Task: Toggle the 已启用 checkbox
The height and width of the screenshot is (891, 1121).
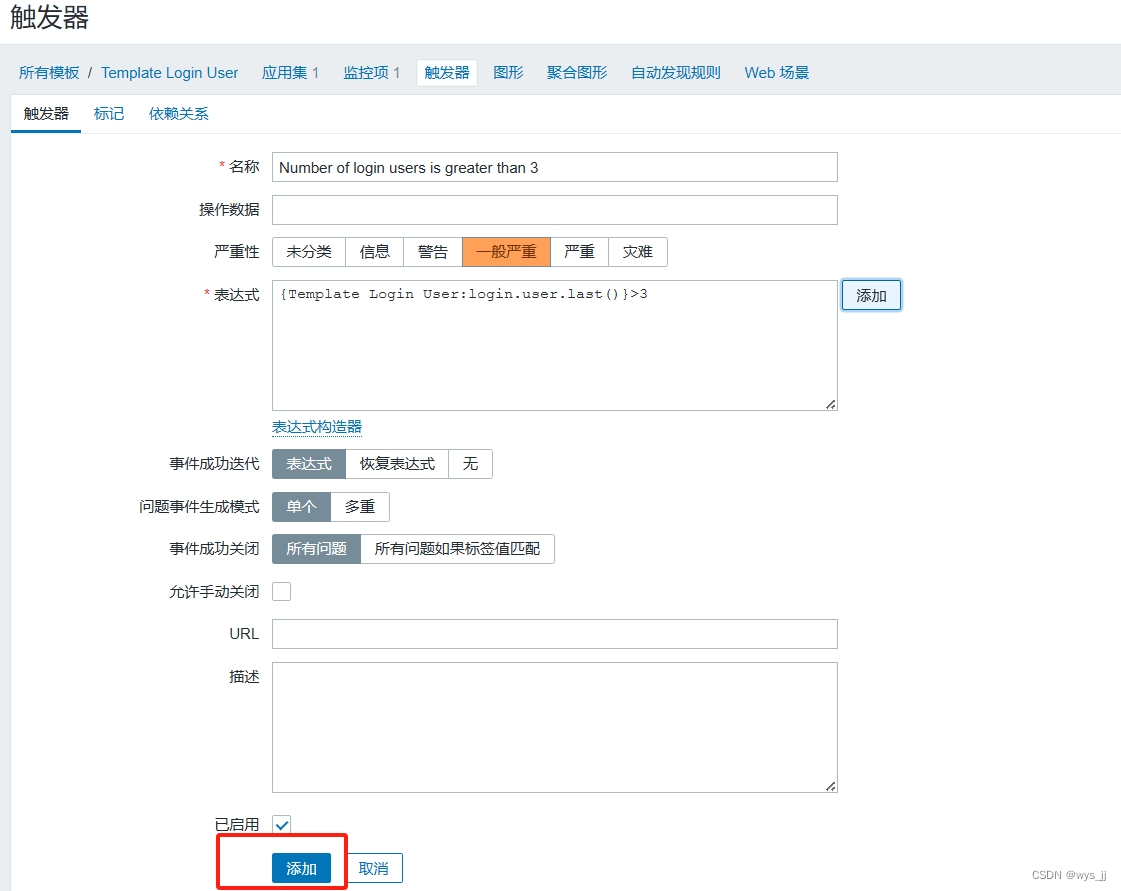Action: click(282, 824)
